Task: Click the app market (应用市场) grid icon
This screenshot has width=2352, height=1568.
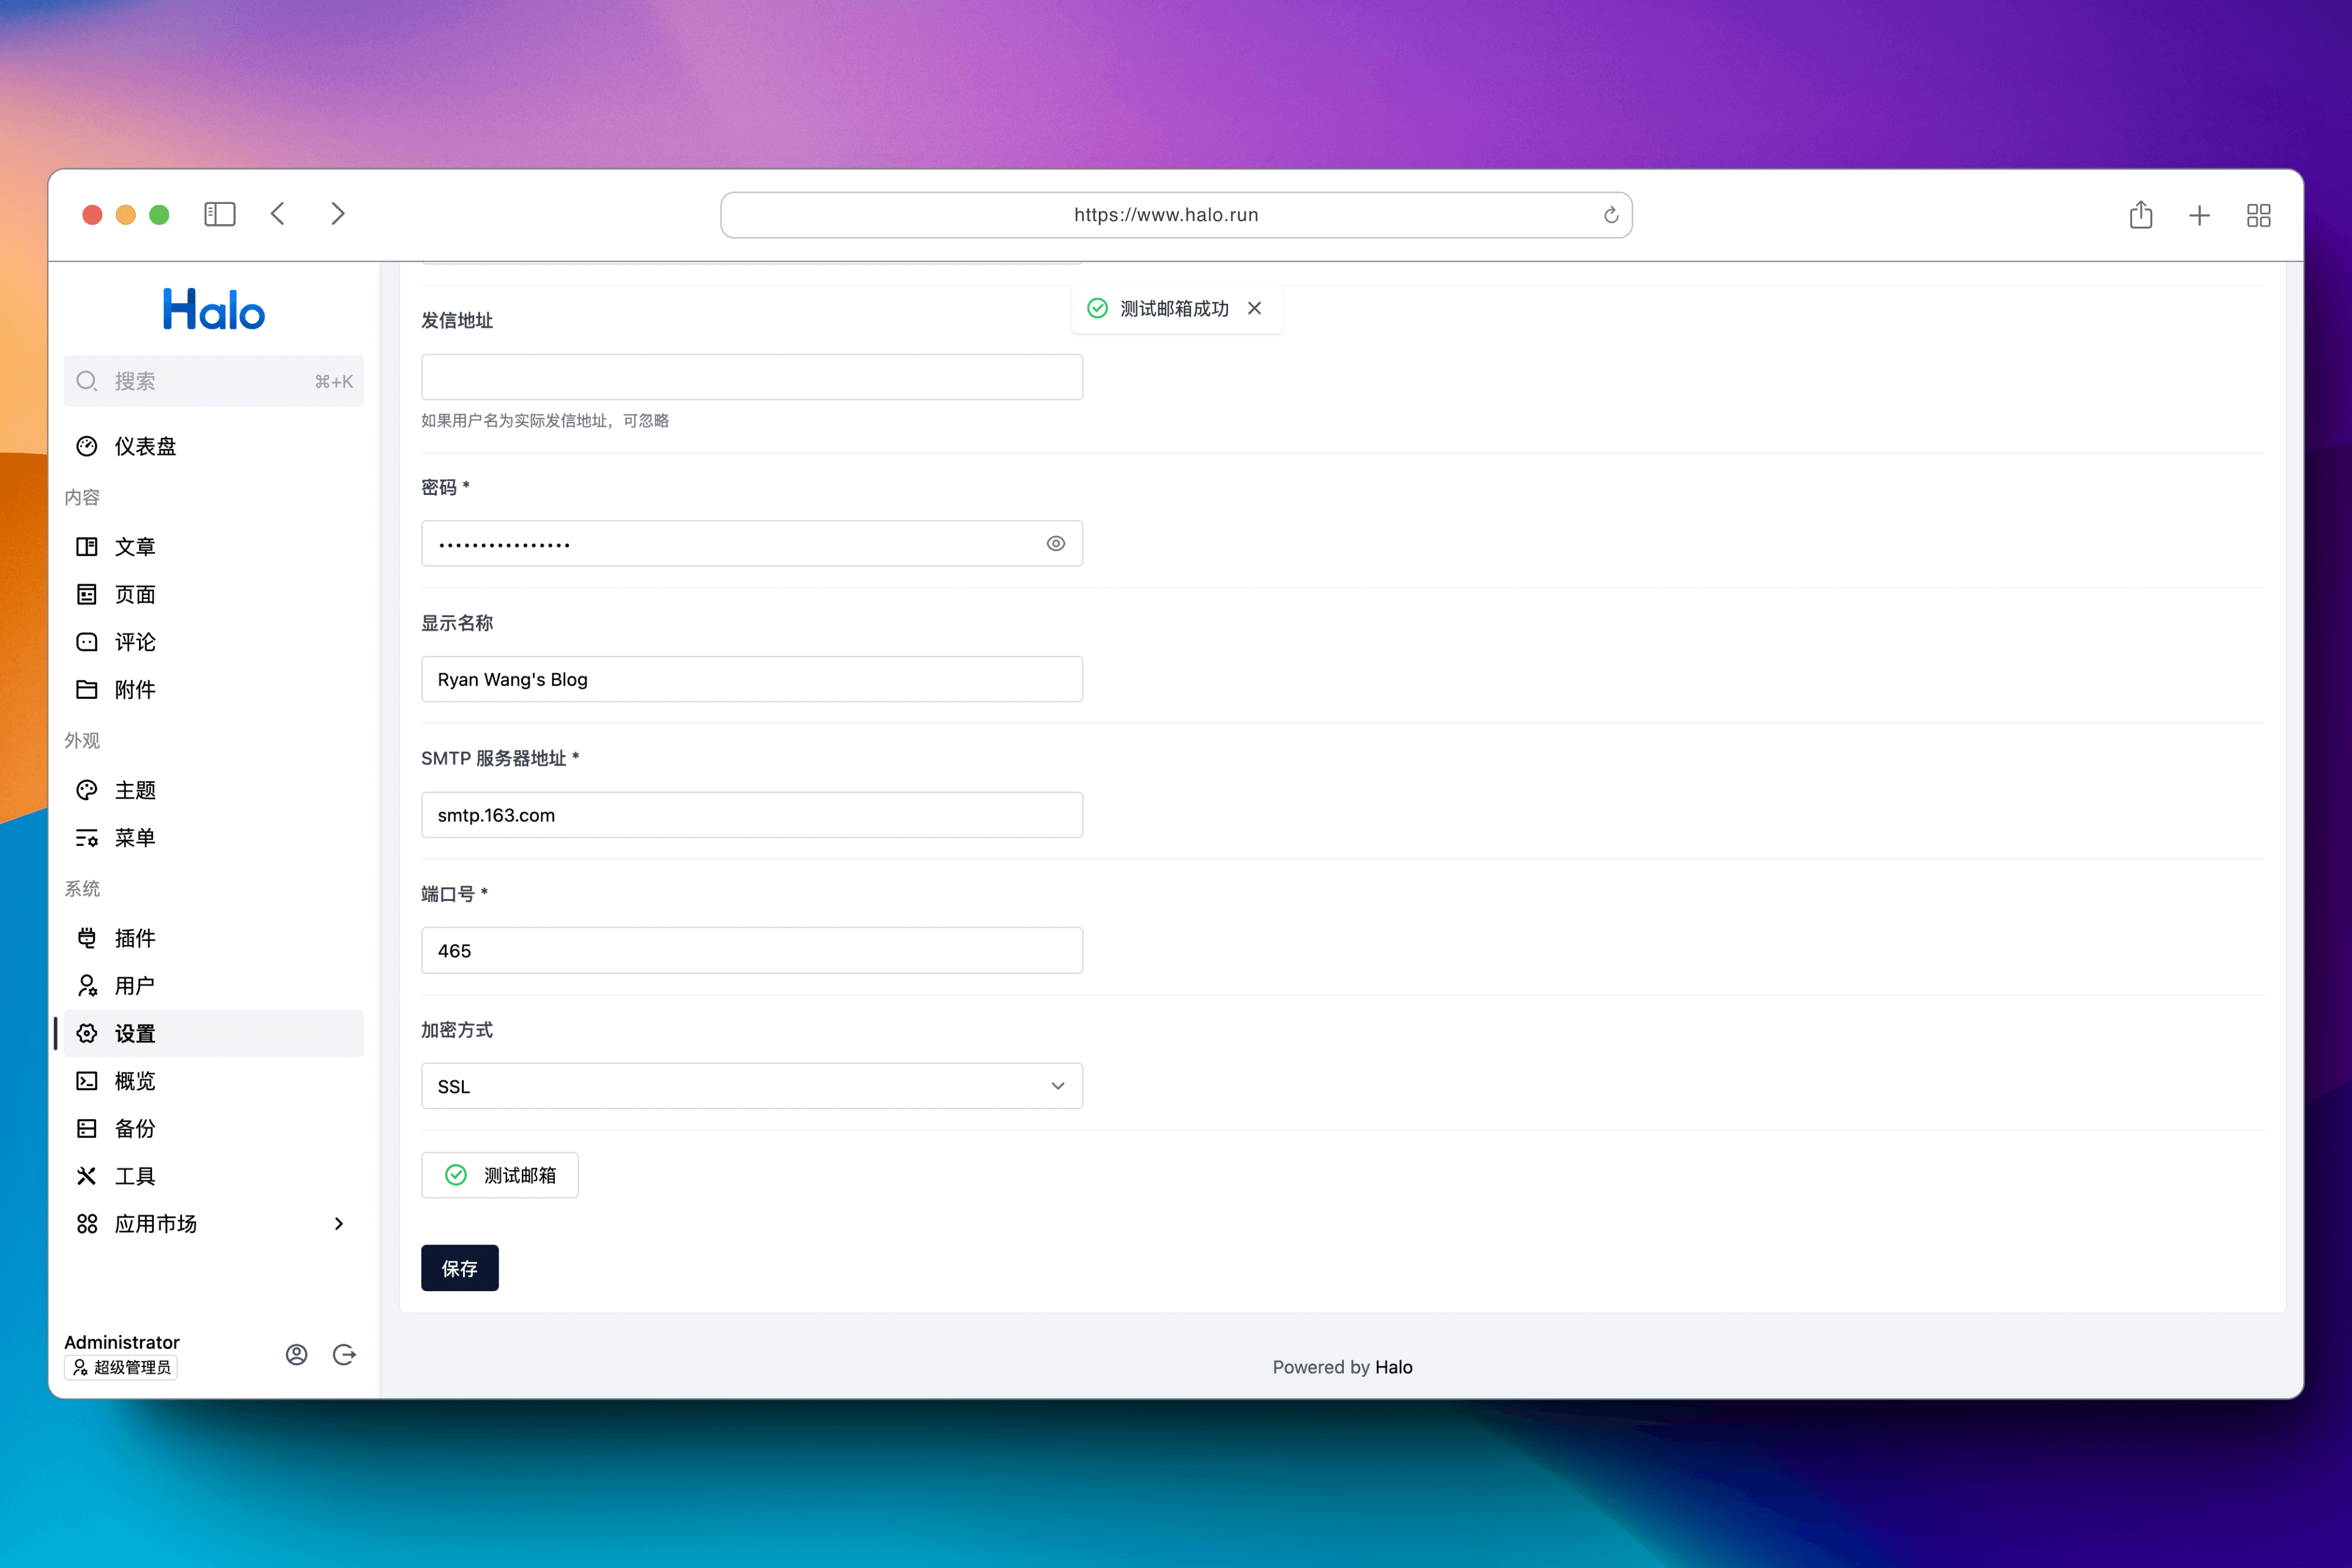Action: click(x=87, y=1223)
